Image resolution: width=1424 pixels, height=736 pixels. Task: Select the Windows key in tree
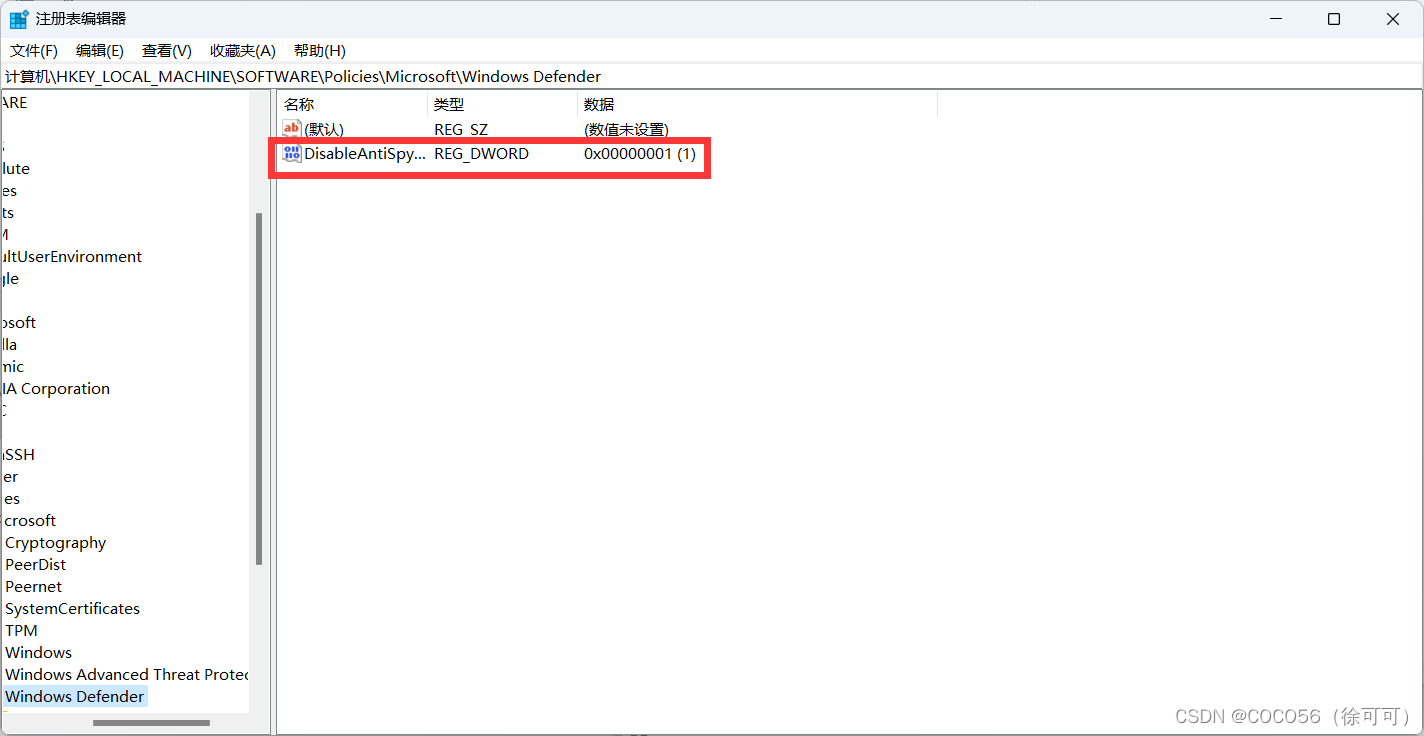point(38,652)
